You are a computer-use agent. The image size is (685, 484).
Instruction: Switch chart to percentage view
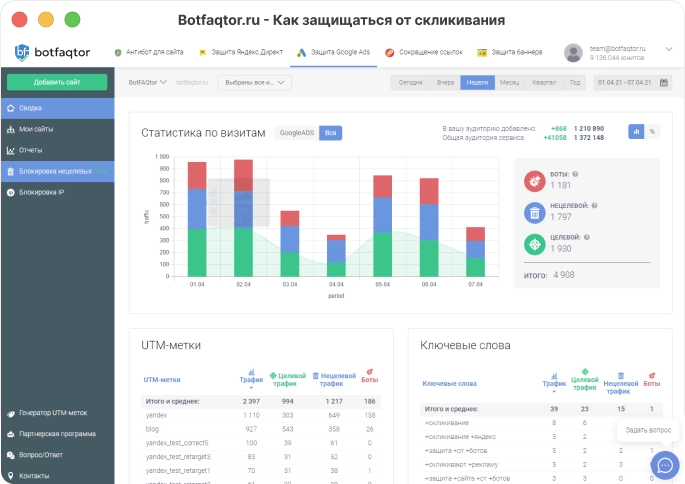click(x=652, y=131)
